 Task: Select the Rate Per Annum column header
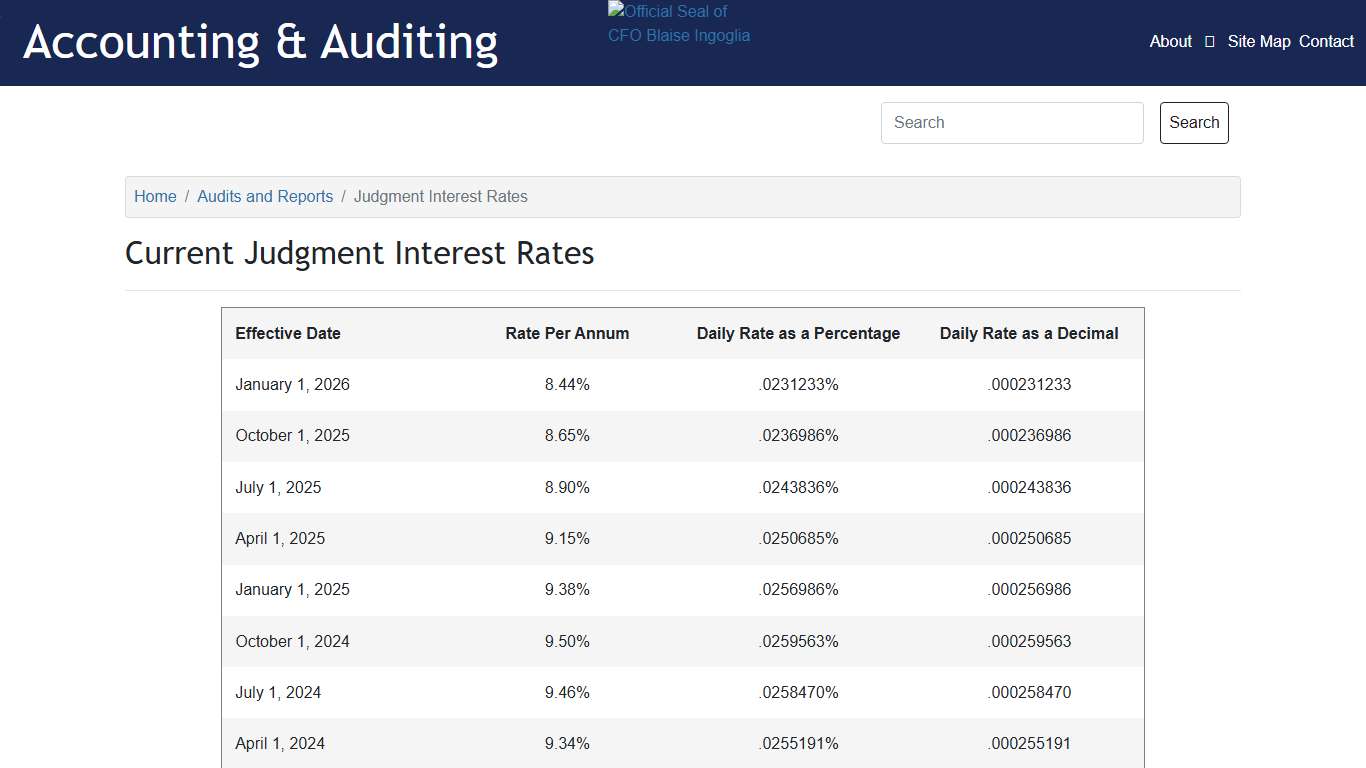coord(567,333)
